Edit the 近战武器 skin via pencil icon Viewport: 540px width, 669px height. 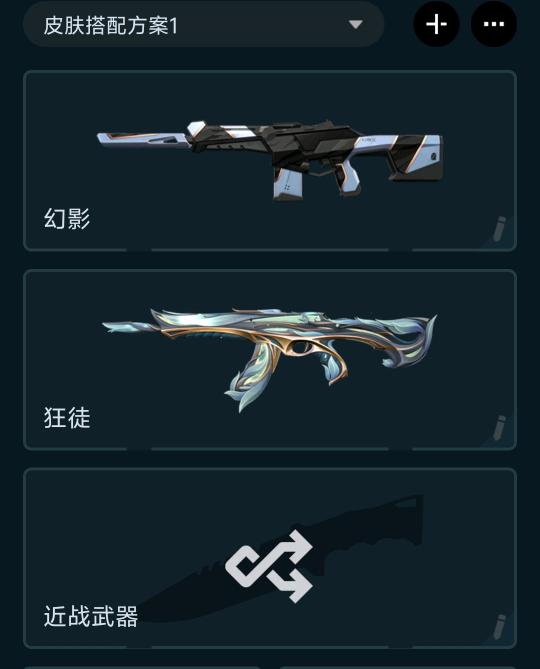coord(499,626)
